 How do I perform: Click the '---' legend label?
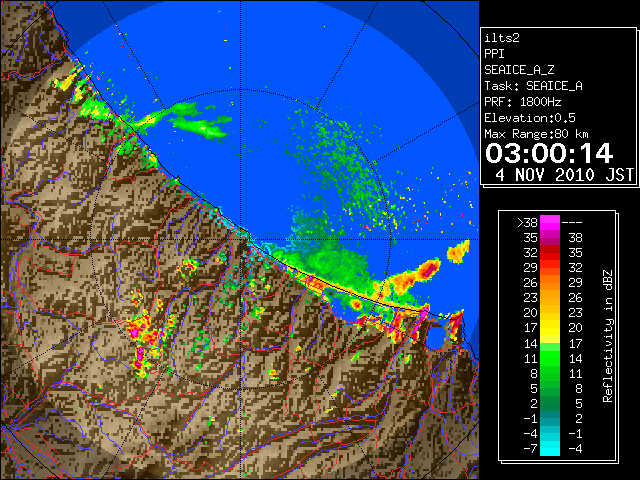572,223
